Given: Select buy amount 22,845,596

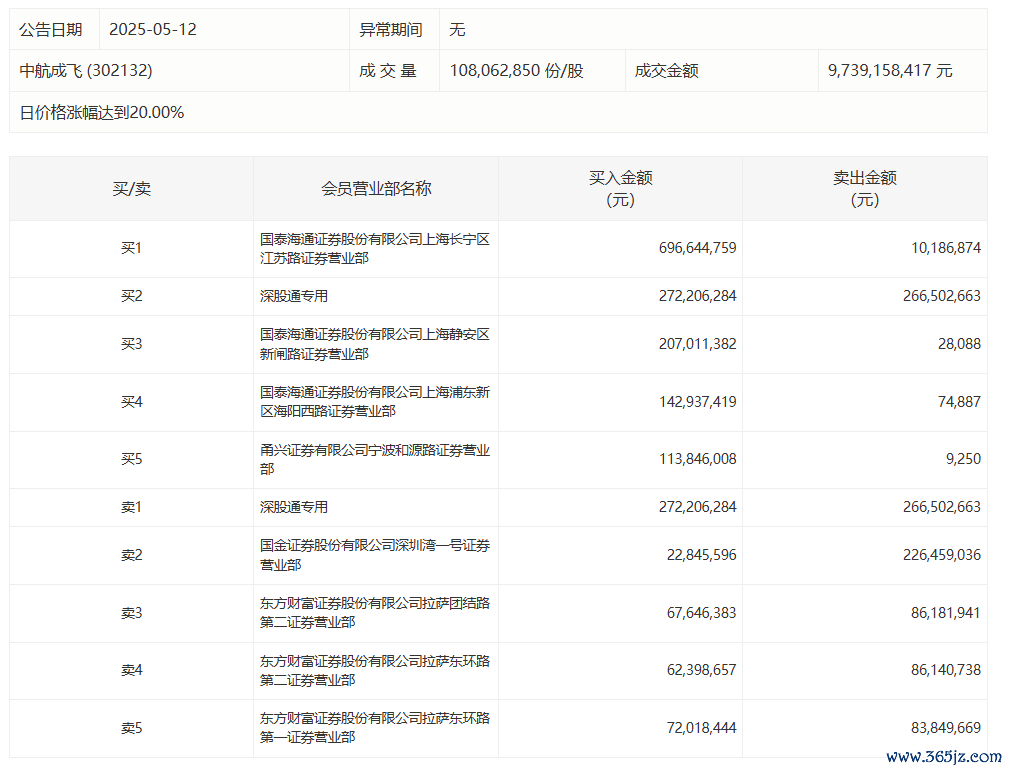Looking at the screenshot, I should click(x=701, y=555).
